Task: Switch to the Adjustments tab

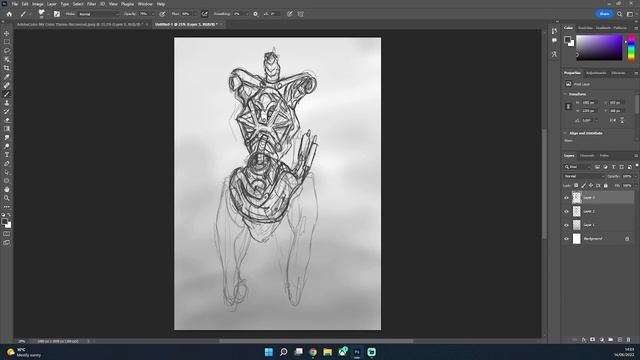Action: click(x=596, y=73)
